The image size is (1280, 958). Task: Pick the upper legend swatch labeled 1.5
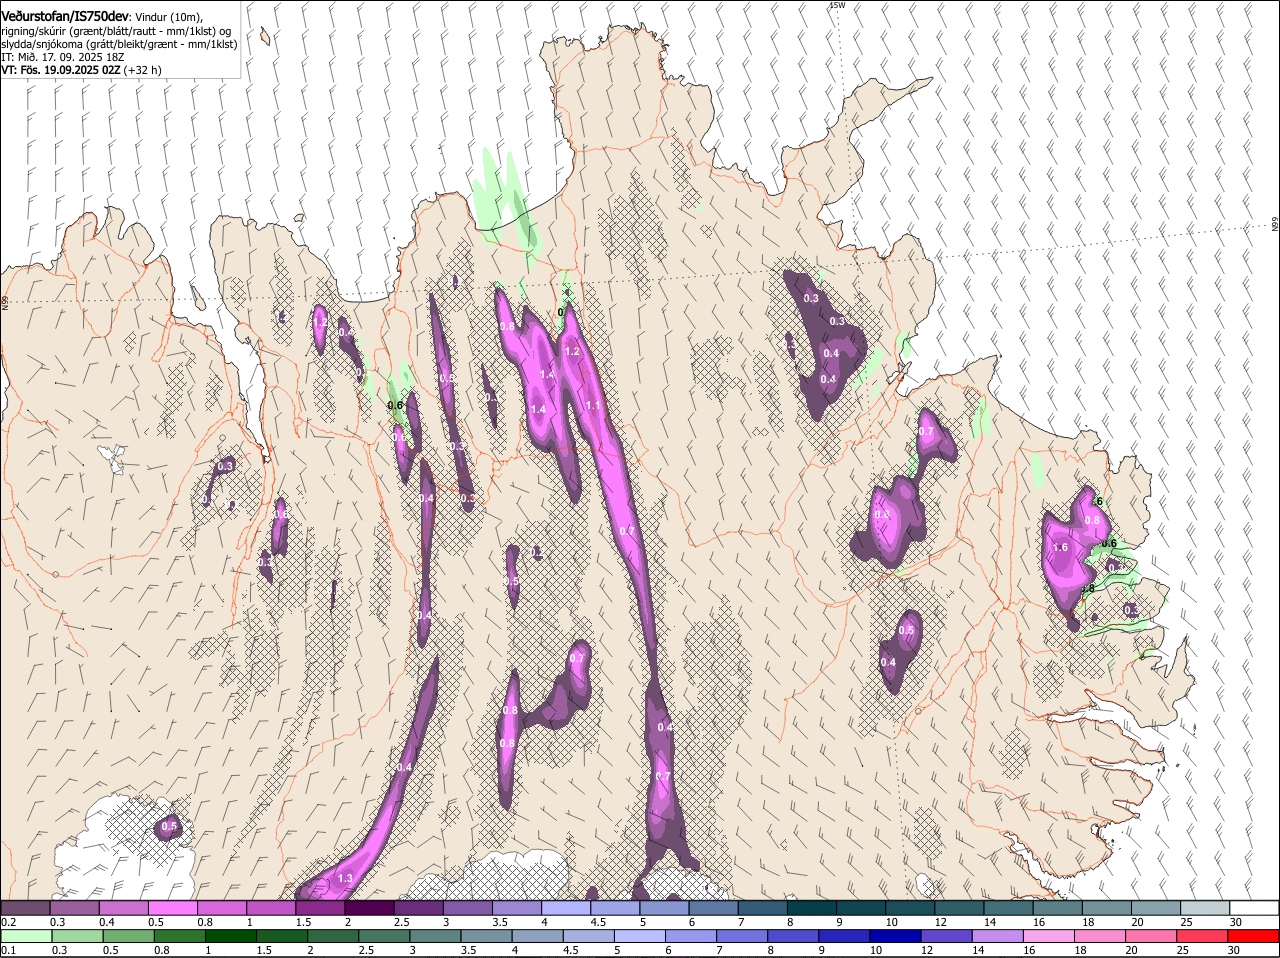tap(320, 907)
